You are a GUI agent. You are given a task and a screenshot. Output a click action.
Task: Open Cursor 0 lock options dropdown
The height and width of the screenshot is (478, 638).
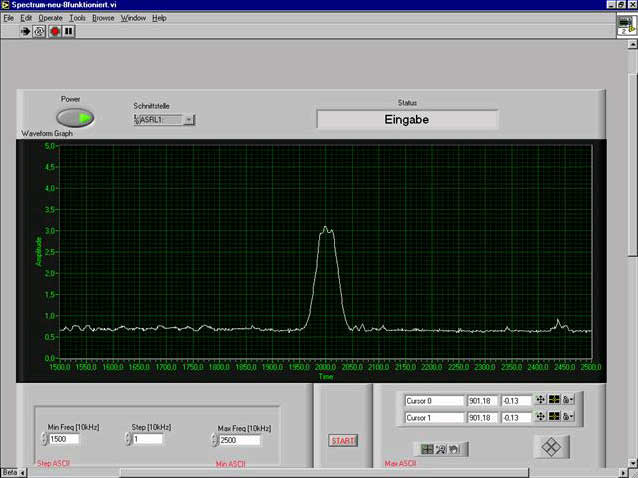(568, 400)
